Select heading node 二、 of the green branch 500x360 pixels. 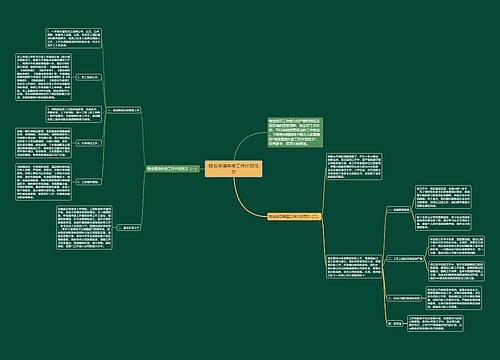pyautogui.click(x=129, y=228)
